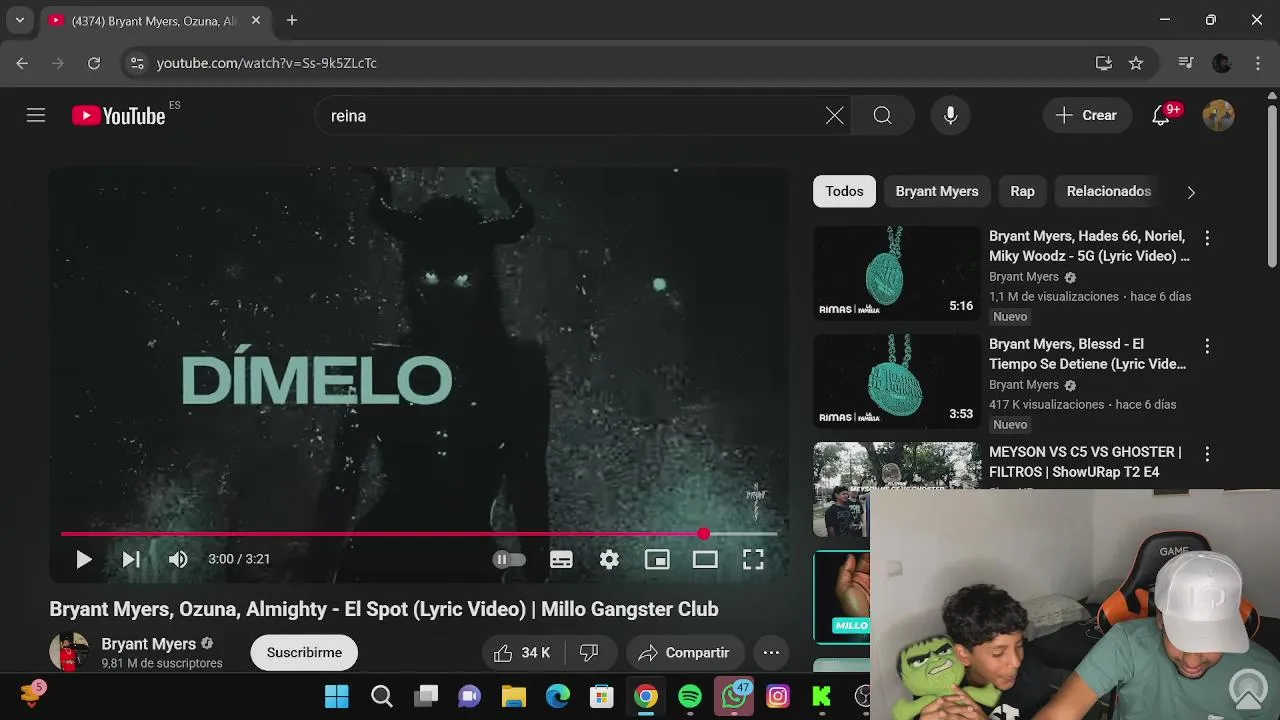1280x720 pixels.
Task: Toggle autoplay switch in player
Action: tap(509, 559)
